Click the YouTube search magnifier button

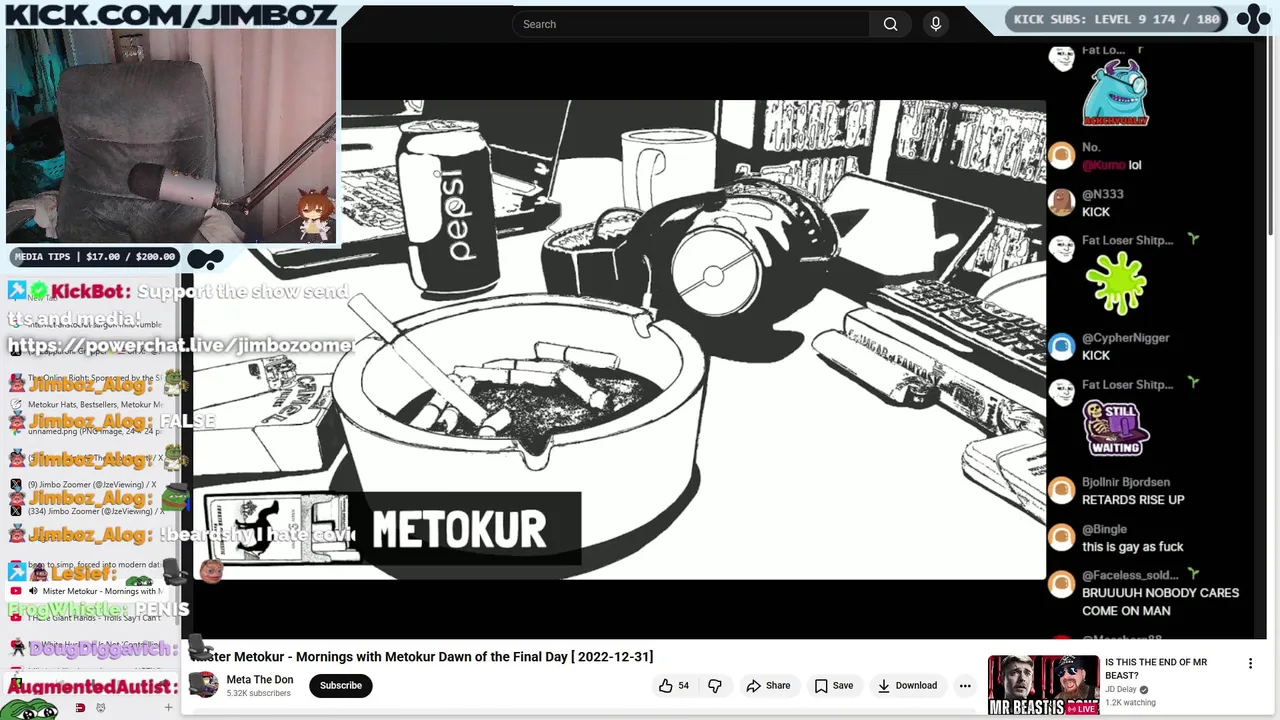click(x=890, y=24)
